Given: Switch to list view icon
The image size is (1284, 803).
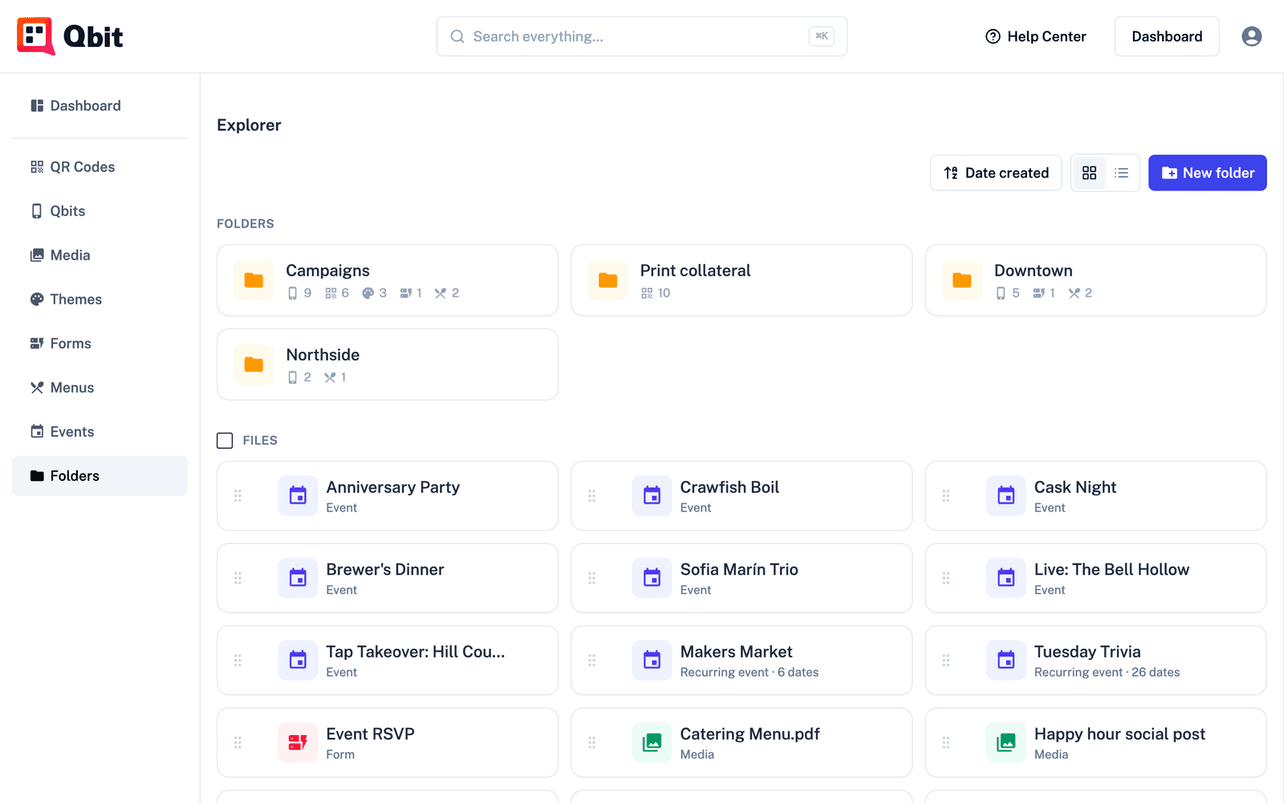Looking at the screenshot, I should (1121, 173).
